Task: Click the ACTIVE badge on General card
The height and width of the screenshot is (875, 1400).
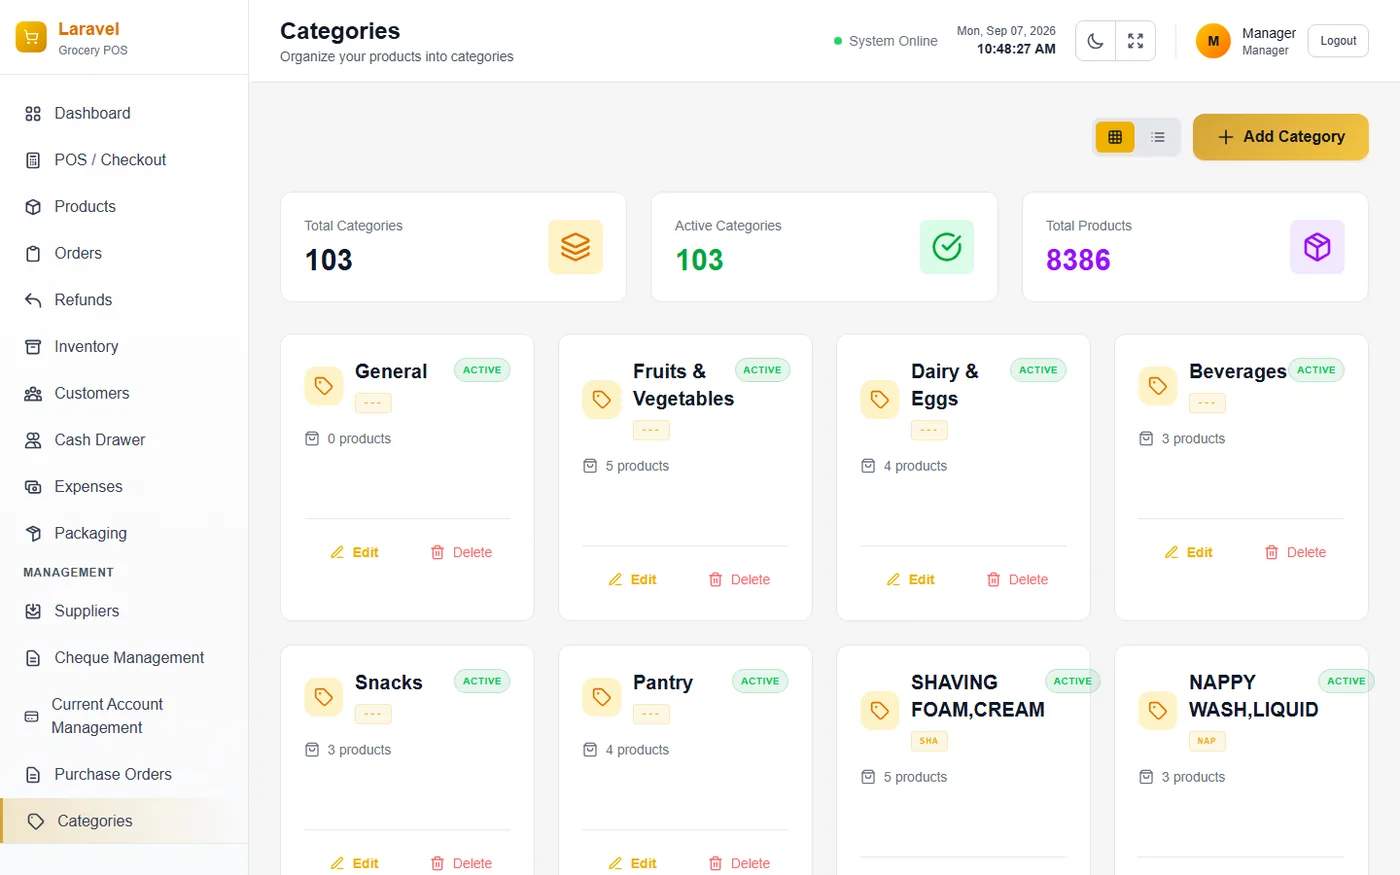Action: click(x=482, y=370)
